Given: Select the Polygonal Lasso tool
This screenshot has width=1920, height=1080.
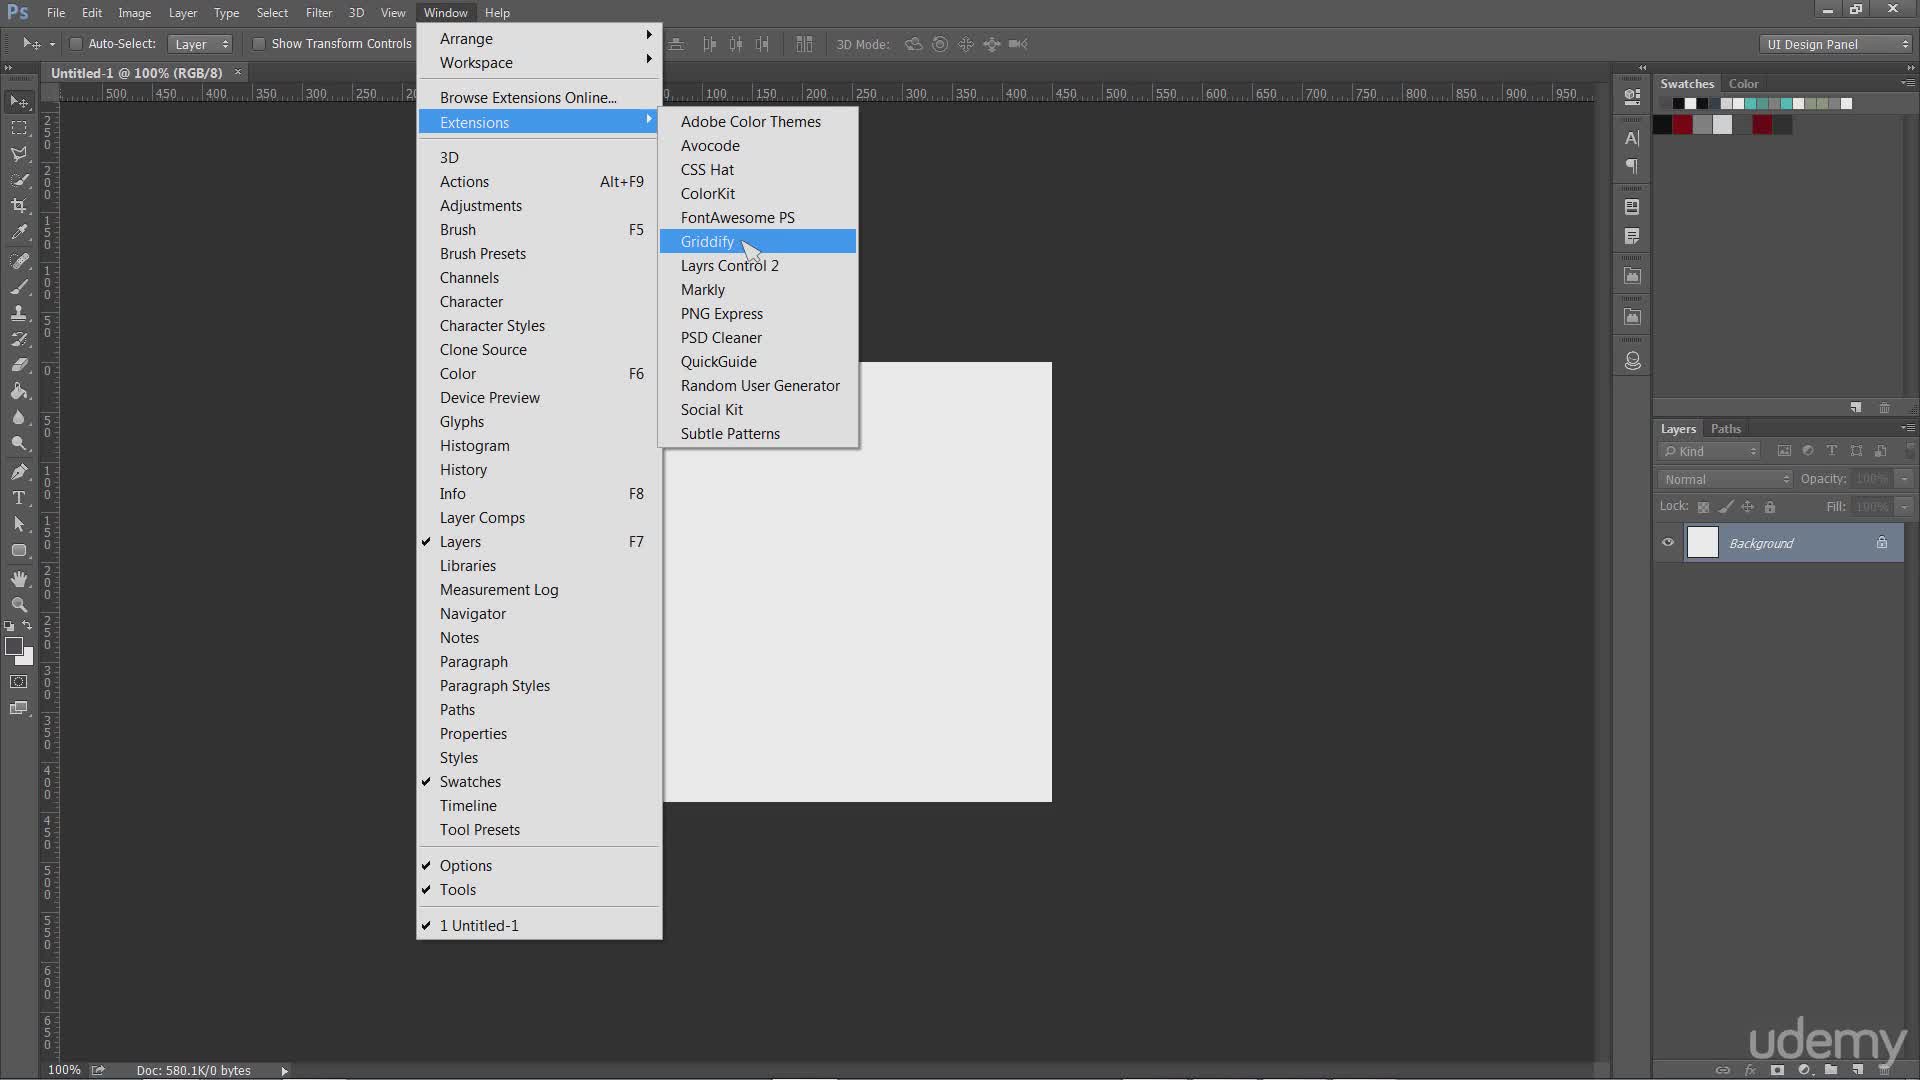Looking at the screenshot, I should click(x=19, y=154).
